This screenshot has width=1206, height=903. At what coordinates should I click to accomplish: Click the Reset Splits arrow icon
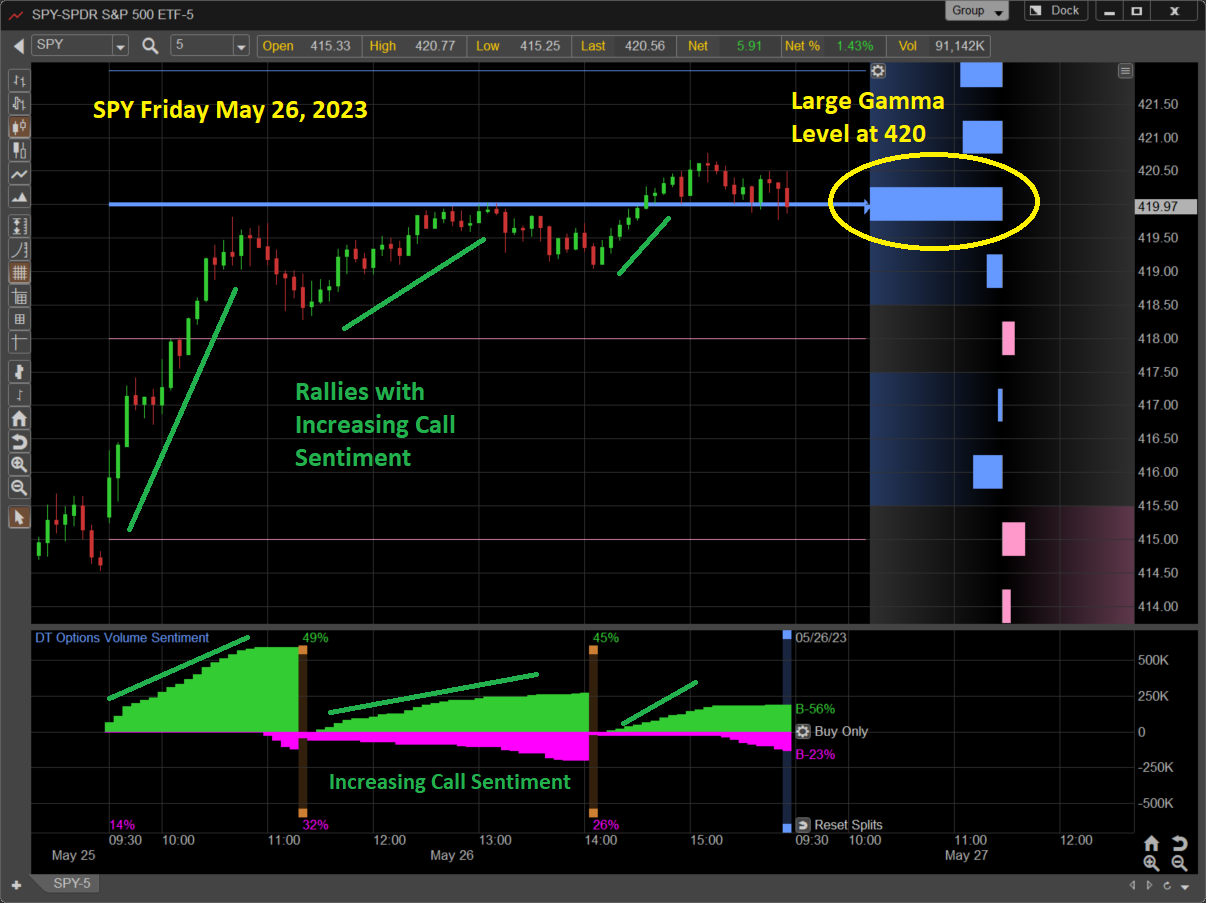803,825
